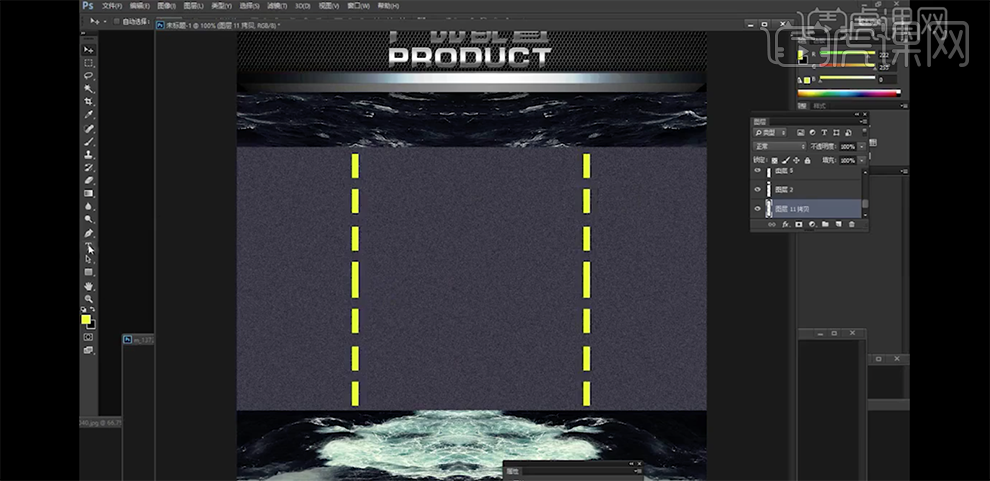Image resolution: width=990 pixels, height=481 pixels.
Task: Filter layers by adjustment layers
Action: [x=813, y=133]
